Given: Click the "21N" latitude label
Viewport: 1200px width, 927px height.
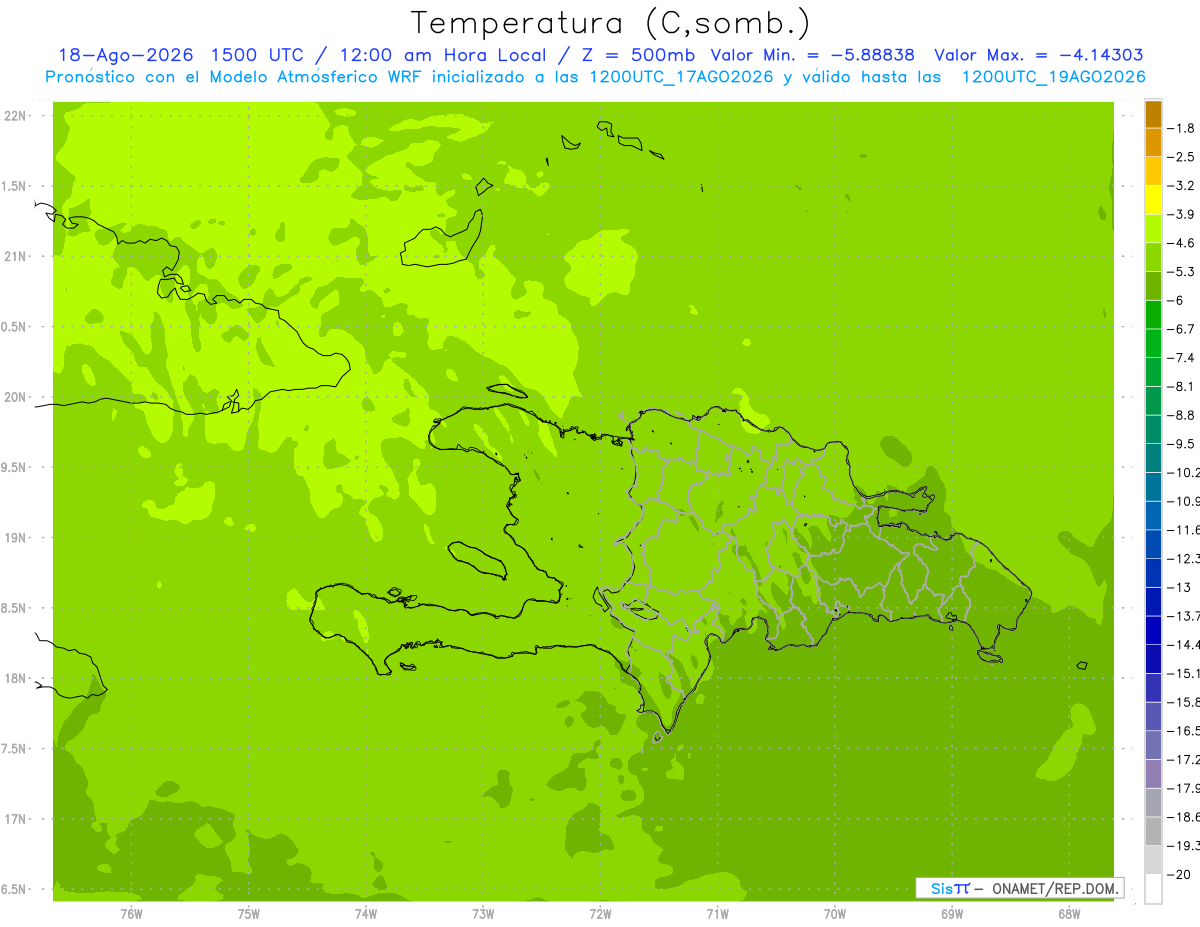Looking at the screenshot, I should point(15,256).
